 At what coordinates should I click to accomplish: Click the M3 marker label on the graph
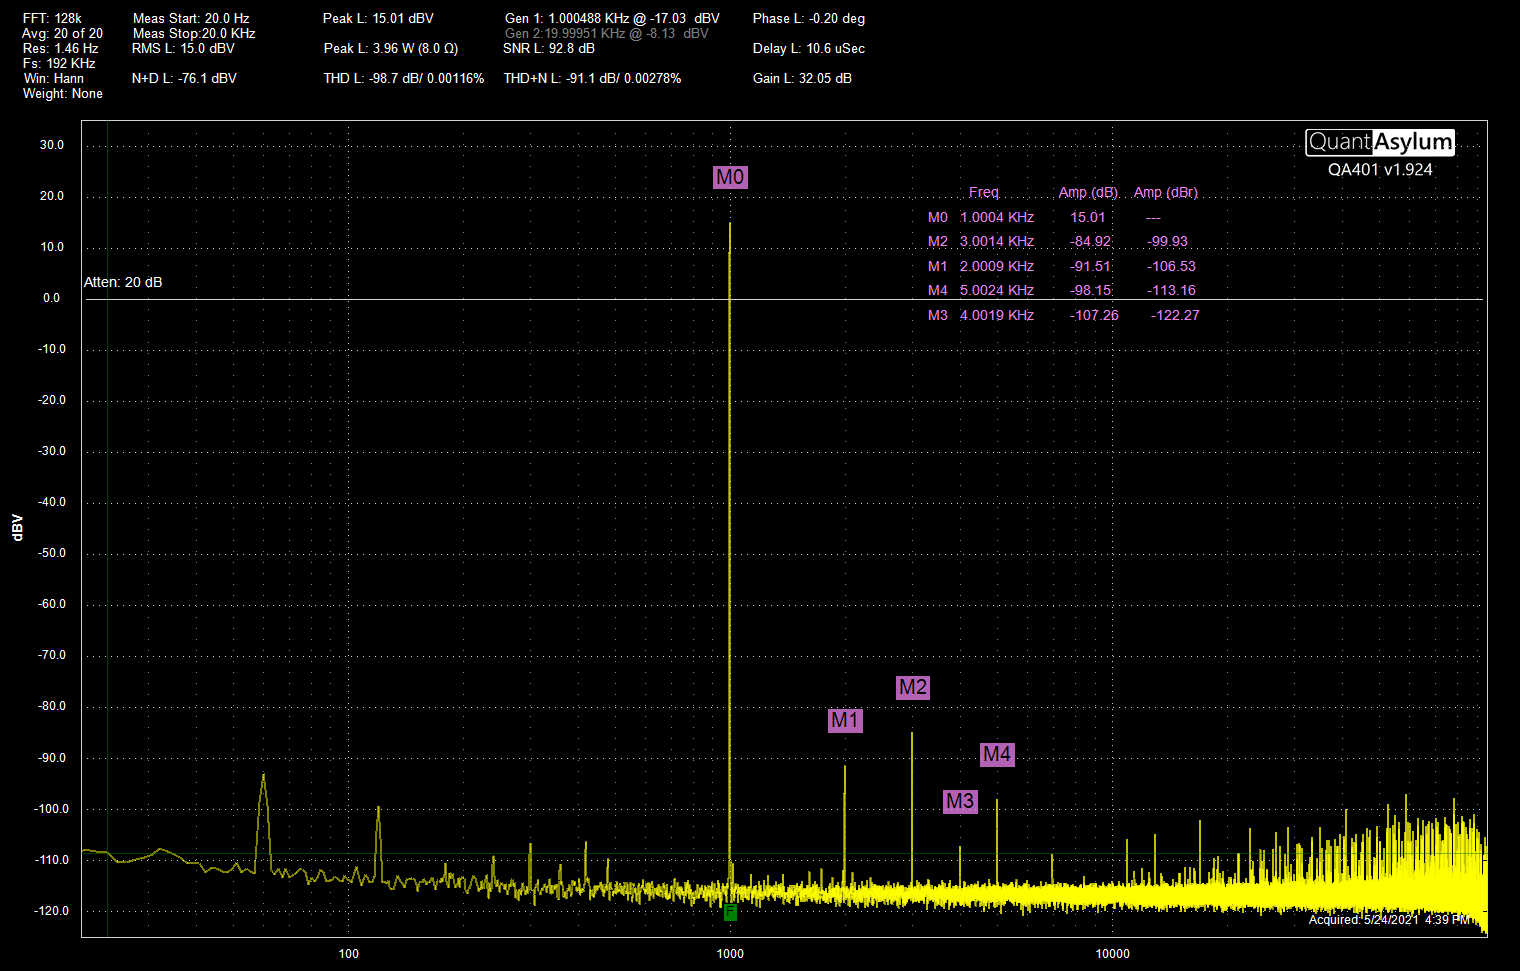[x=960, y=801]
